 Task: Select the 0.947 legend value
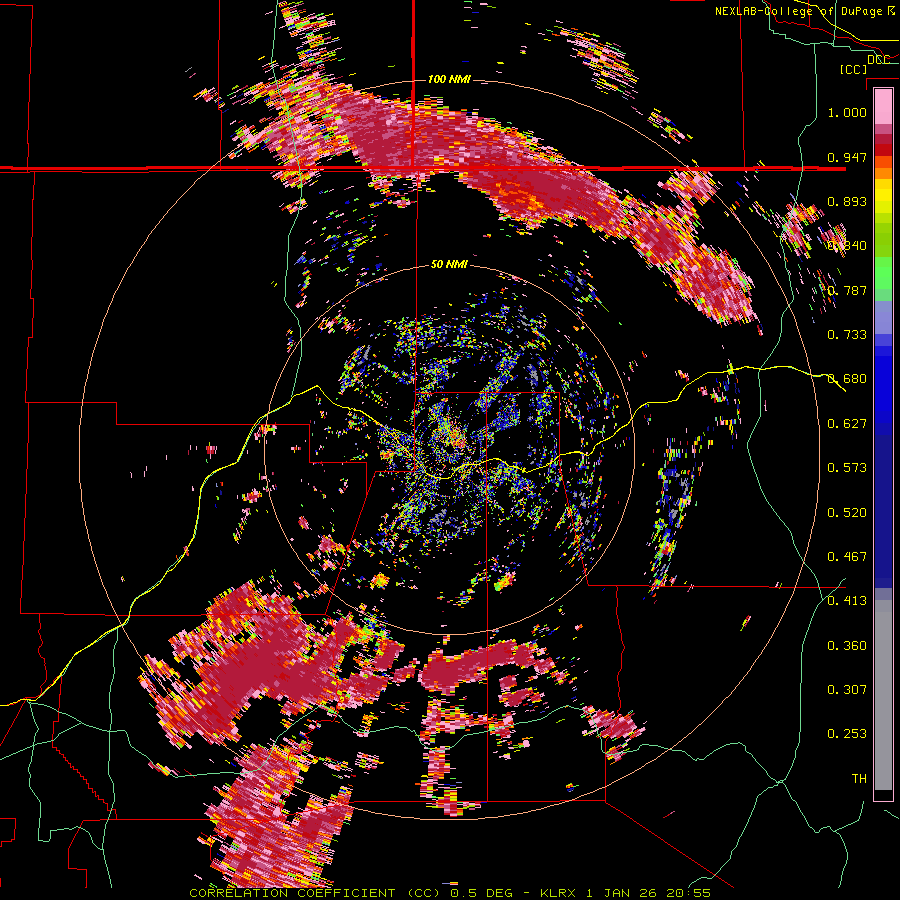[x=847, y=157]
